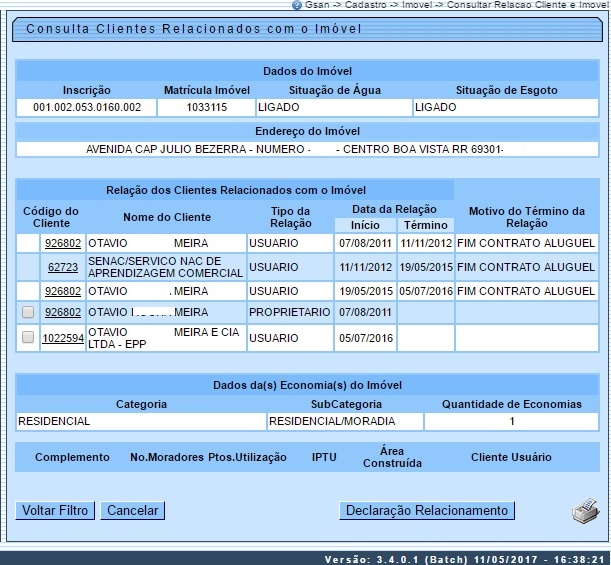This screenshot has height=565, width=611.
Task: Click the Categoria RESIDENCIAL field
Action: [141, 421]
